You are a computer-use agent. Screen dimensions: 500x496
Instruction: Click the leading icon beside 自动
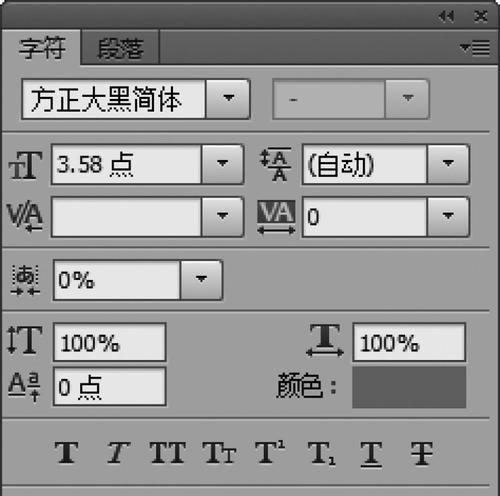[x=276, y=164]
